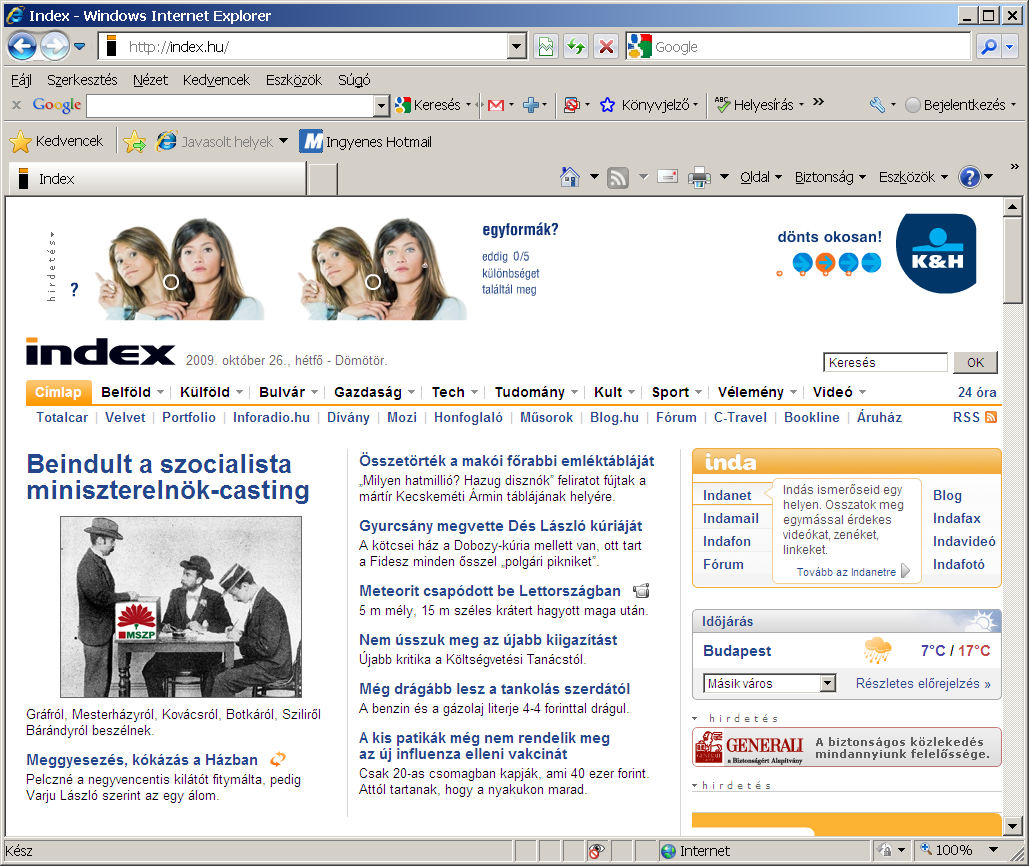Click status bar popup blocked icon
This screenshot has height=866, width=1029.
(x=595, y=851)
